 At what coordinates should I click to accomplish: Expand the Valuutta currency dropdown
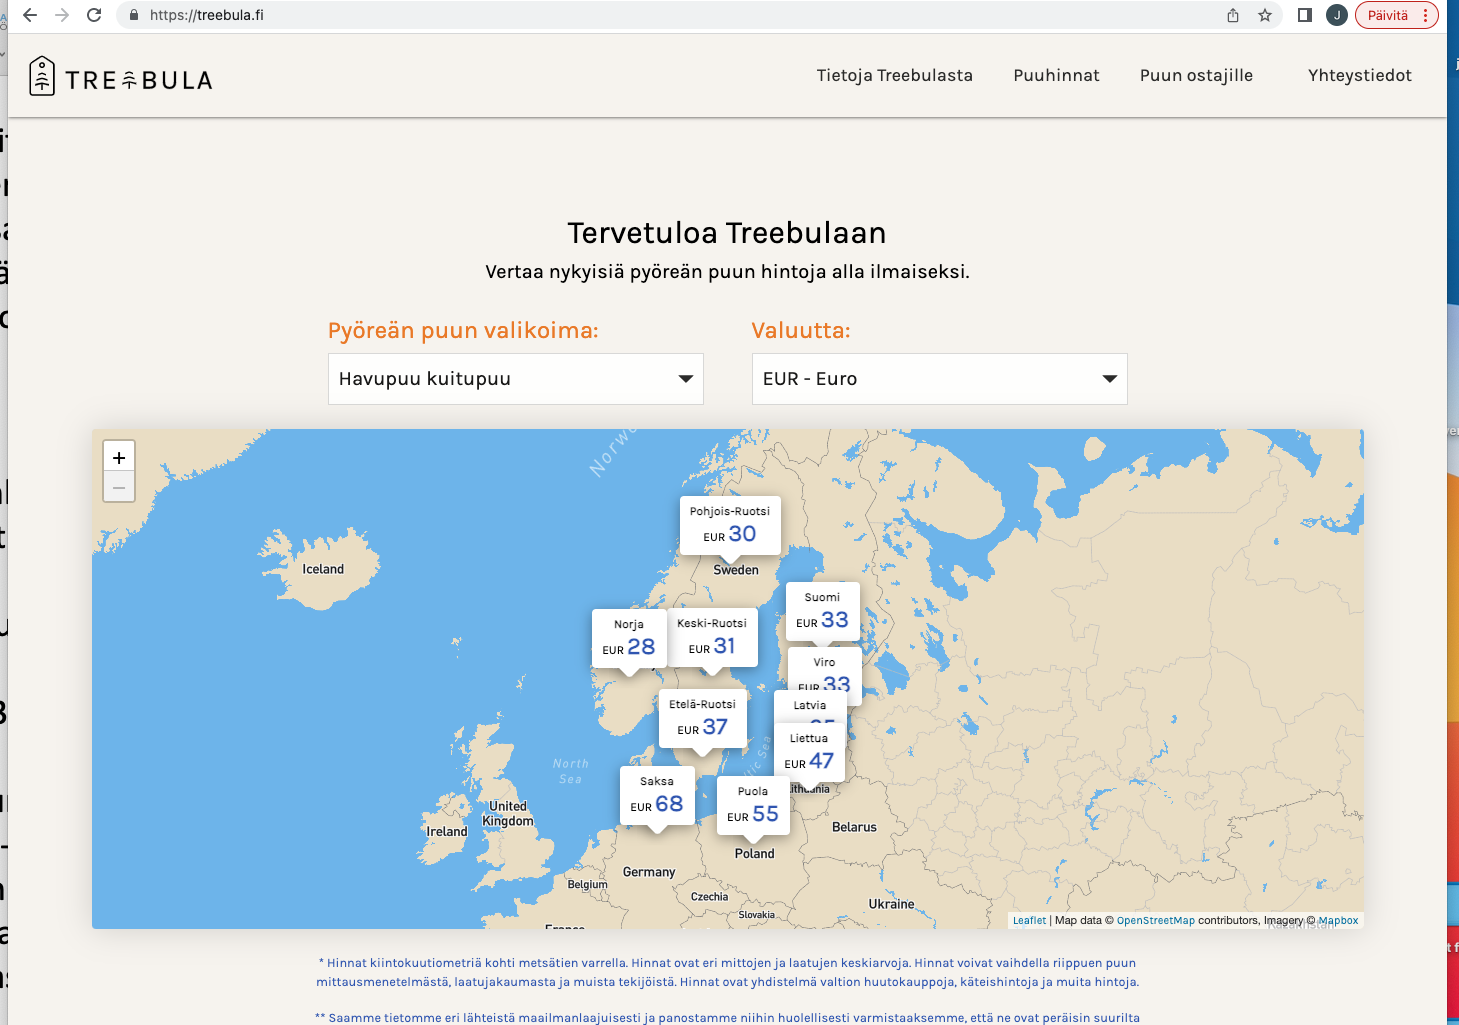[939, 379]
